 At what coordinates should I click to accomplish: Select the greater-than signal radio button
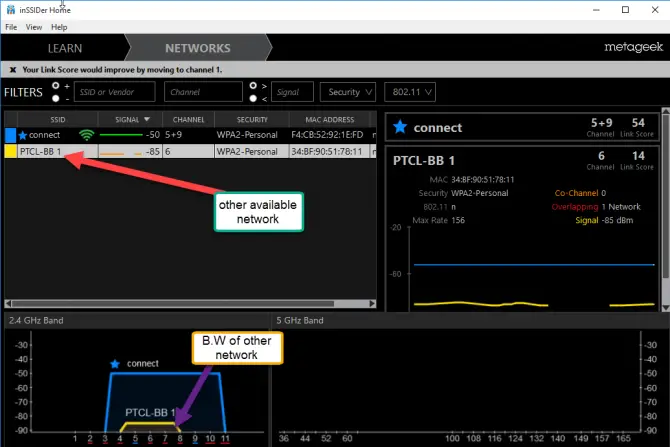tap(253, 86)
